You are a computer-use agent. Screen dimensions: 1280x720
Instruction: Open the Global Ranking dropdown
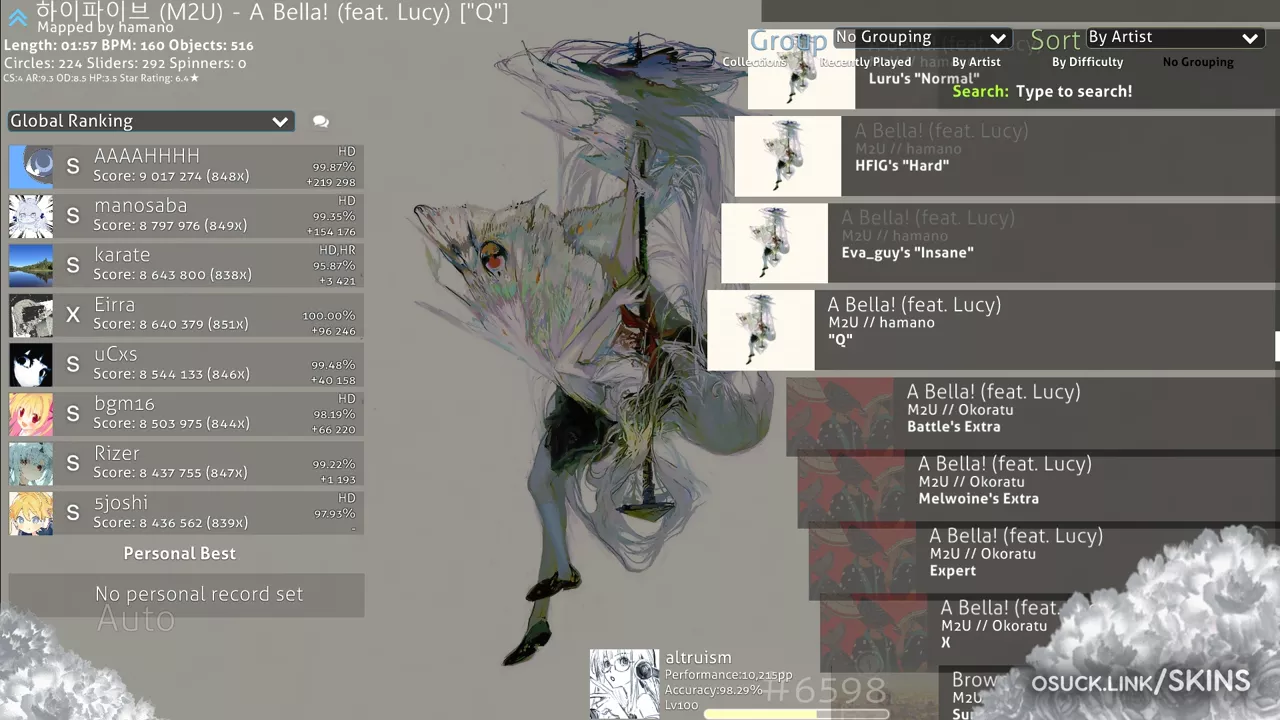(151, 121)
